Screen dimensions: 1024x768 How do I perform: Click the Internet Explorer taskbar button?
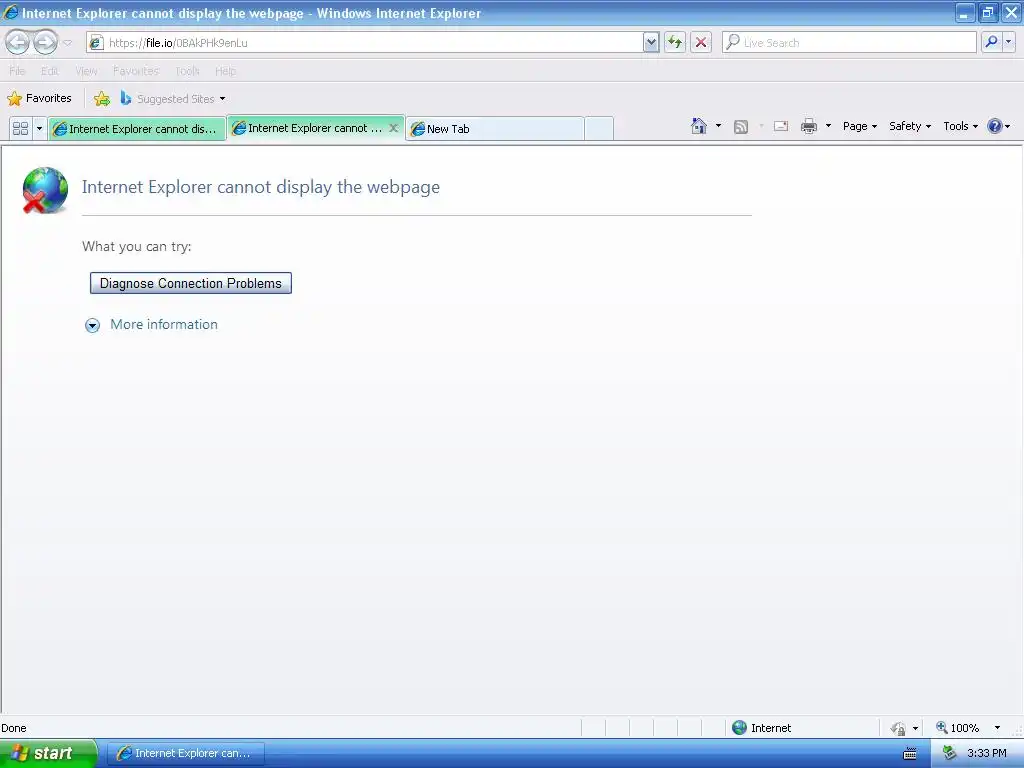[185, 753]
